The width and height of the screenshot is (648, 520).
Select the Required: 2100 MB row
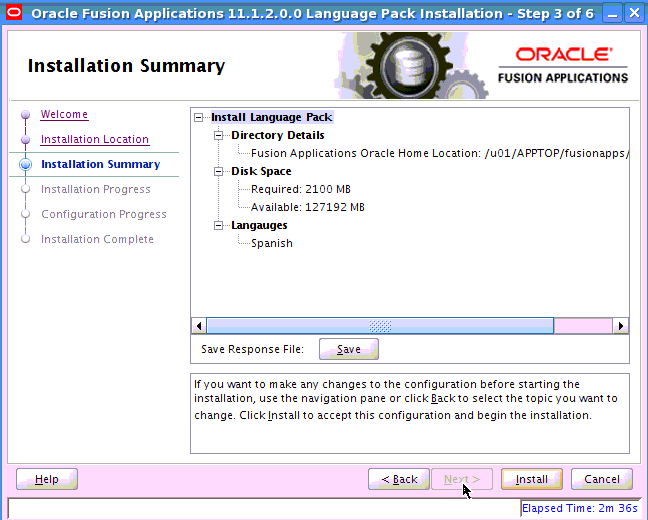(x=301, y=189)
